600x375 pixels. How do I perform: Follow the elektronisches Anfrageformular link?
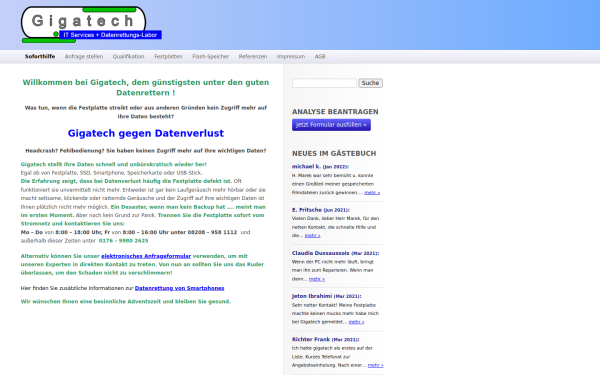coord(146,256)
